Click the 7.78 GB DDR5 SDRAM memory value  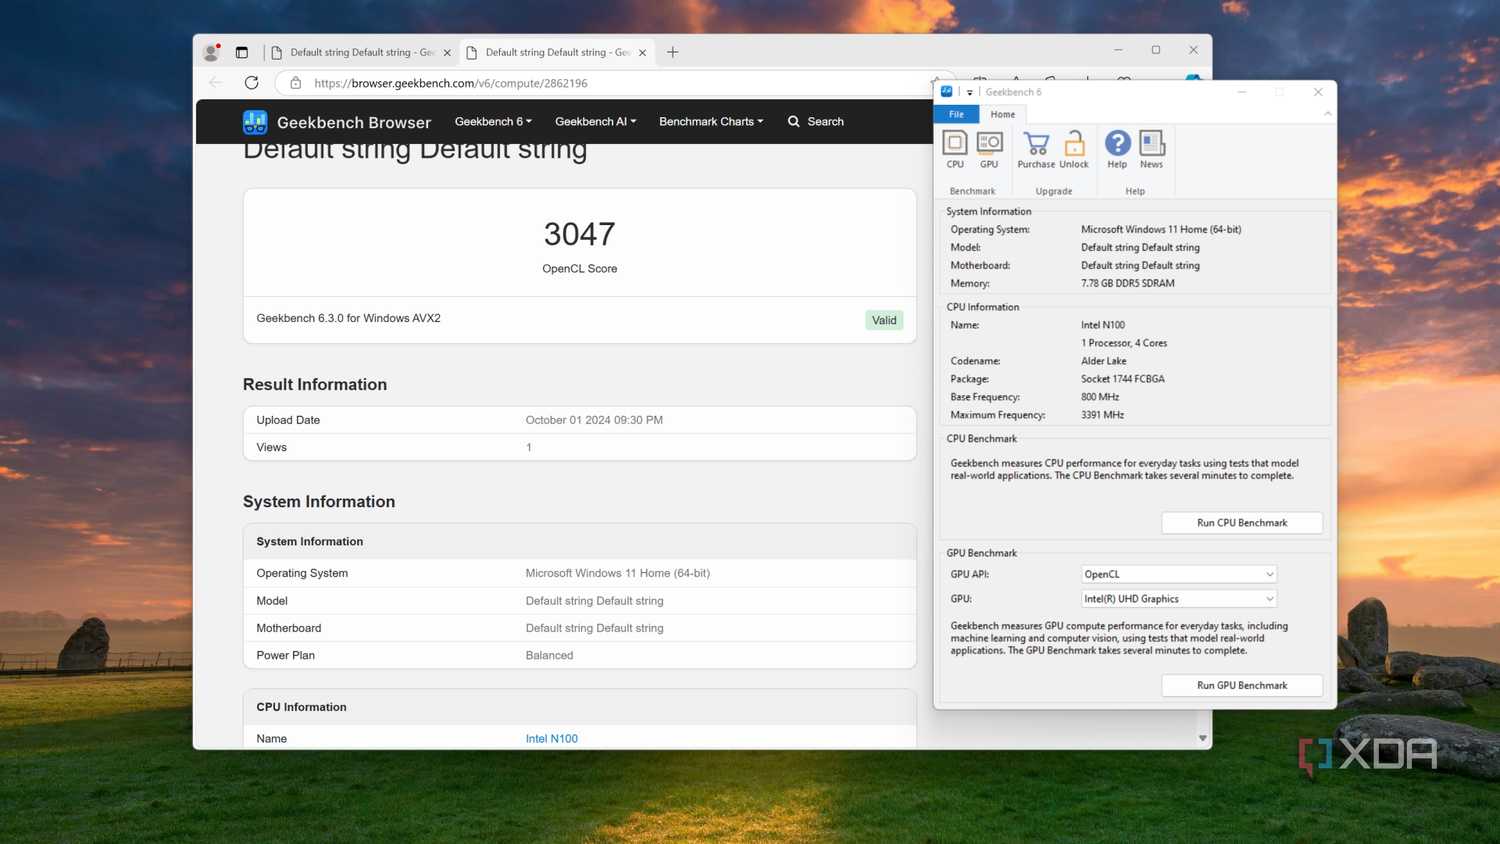[1127, 283]
